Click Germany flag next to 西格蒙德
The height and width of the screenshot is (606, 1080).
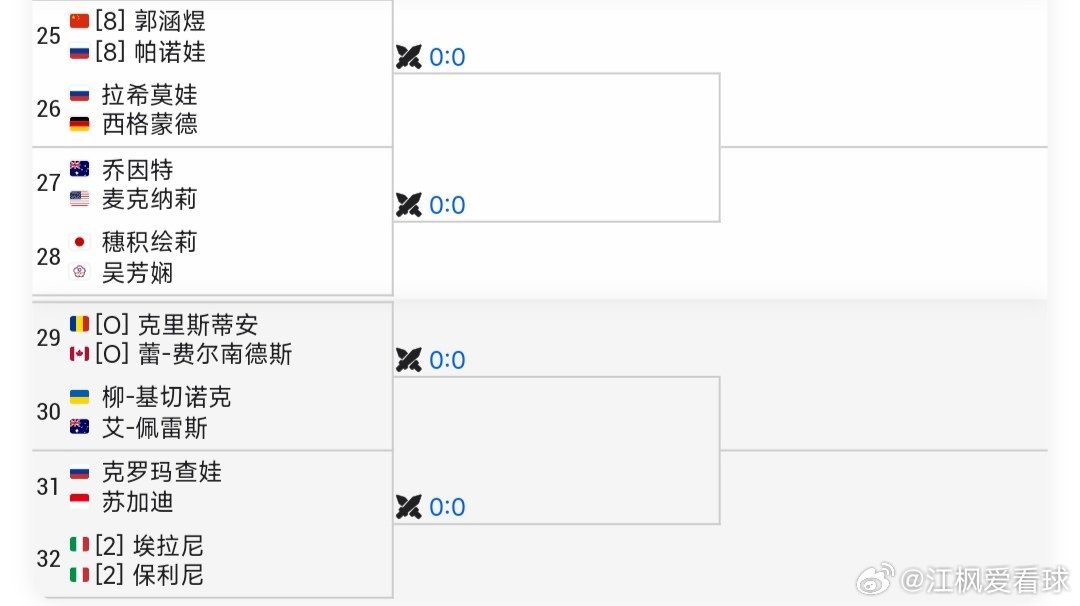(79, 124)
